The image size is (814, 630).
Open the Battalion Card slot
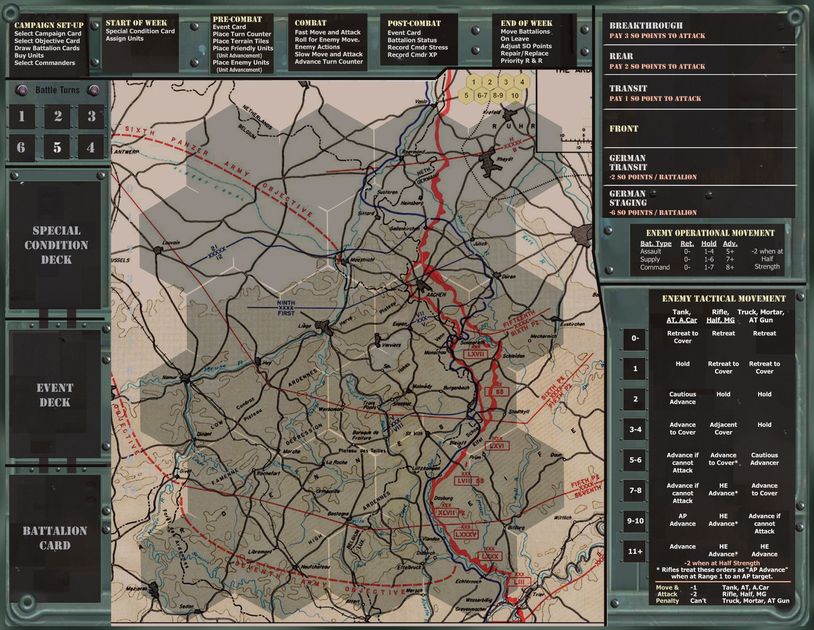(55, 538)
